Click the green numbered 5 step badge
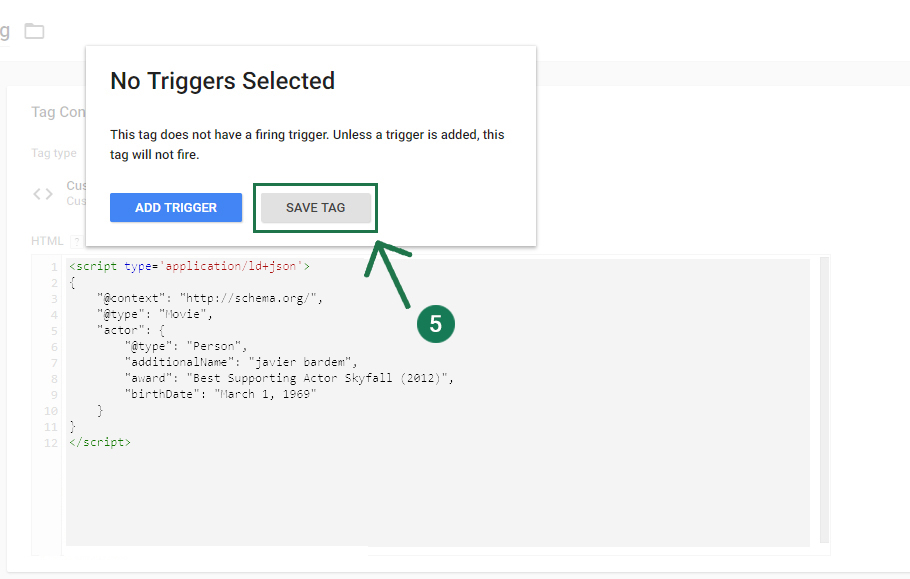The height and width of the screenshot is (579, 910). (x=435, y=324)
